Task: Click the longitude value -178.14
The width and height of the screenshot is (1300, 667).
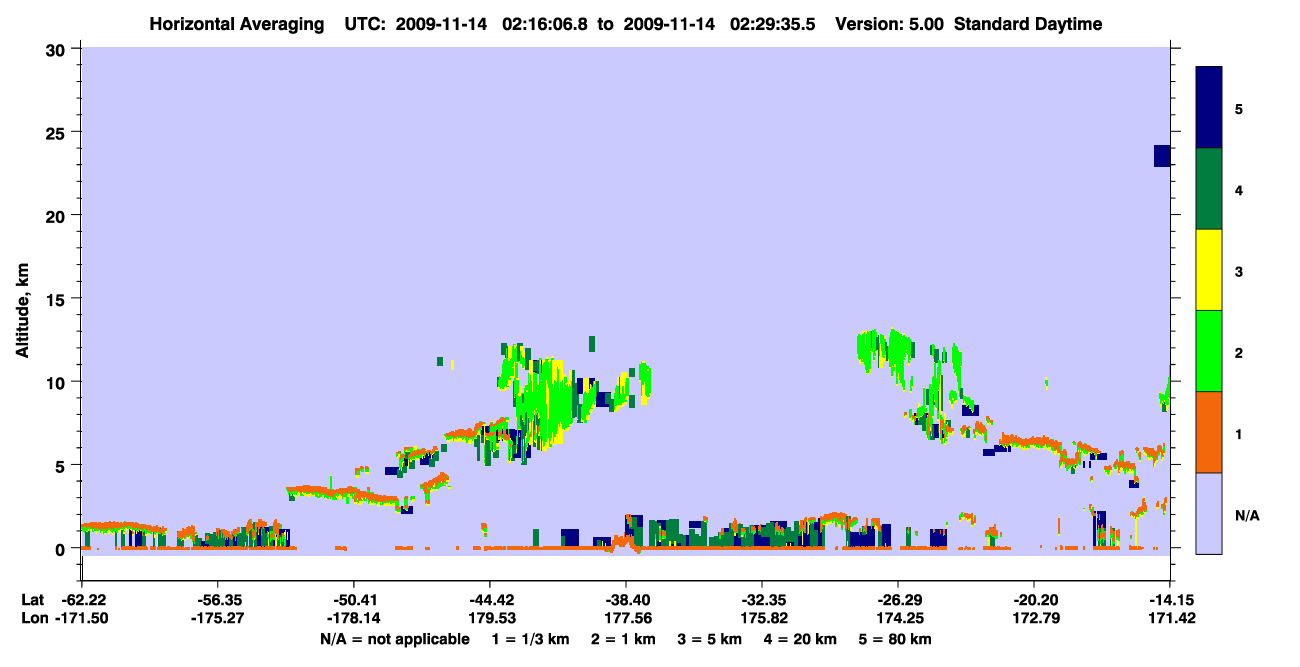Action: 354,618
